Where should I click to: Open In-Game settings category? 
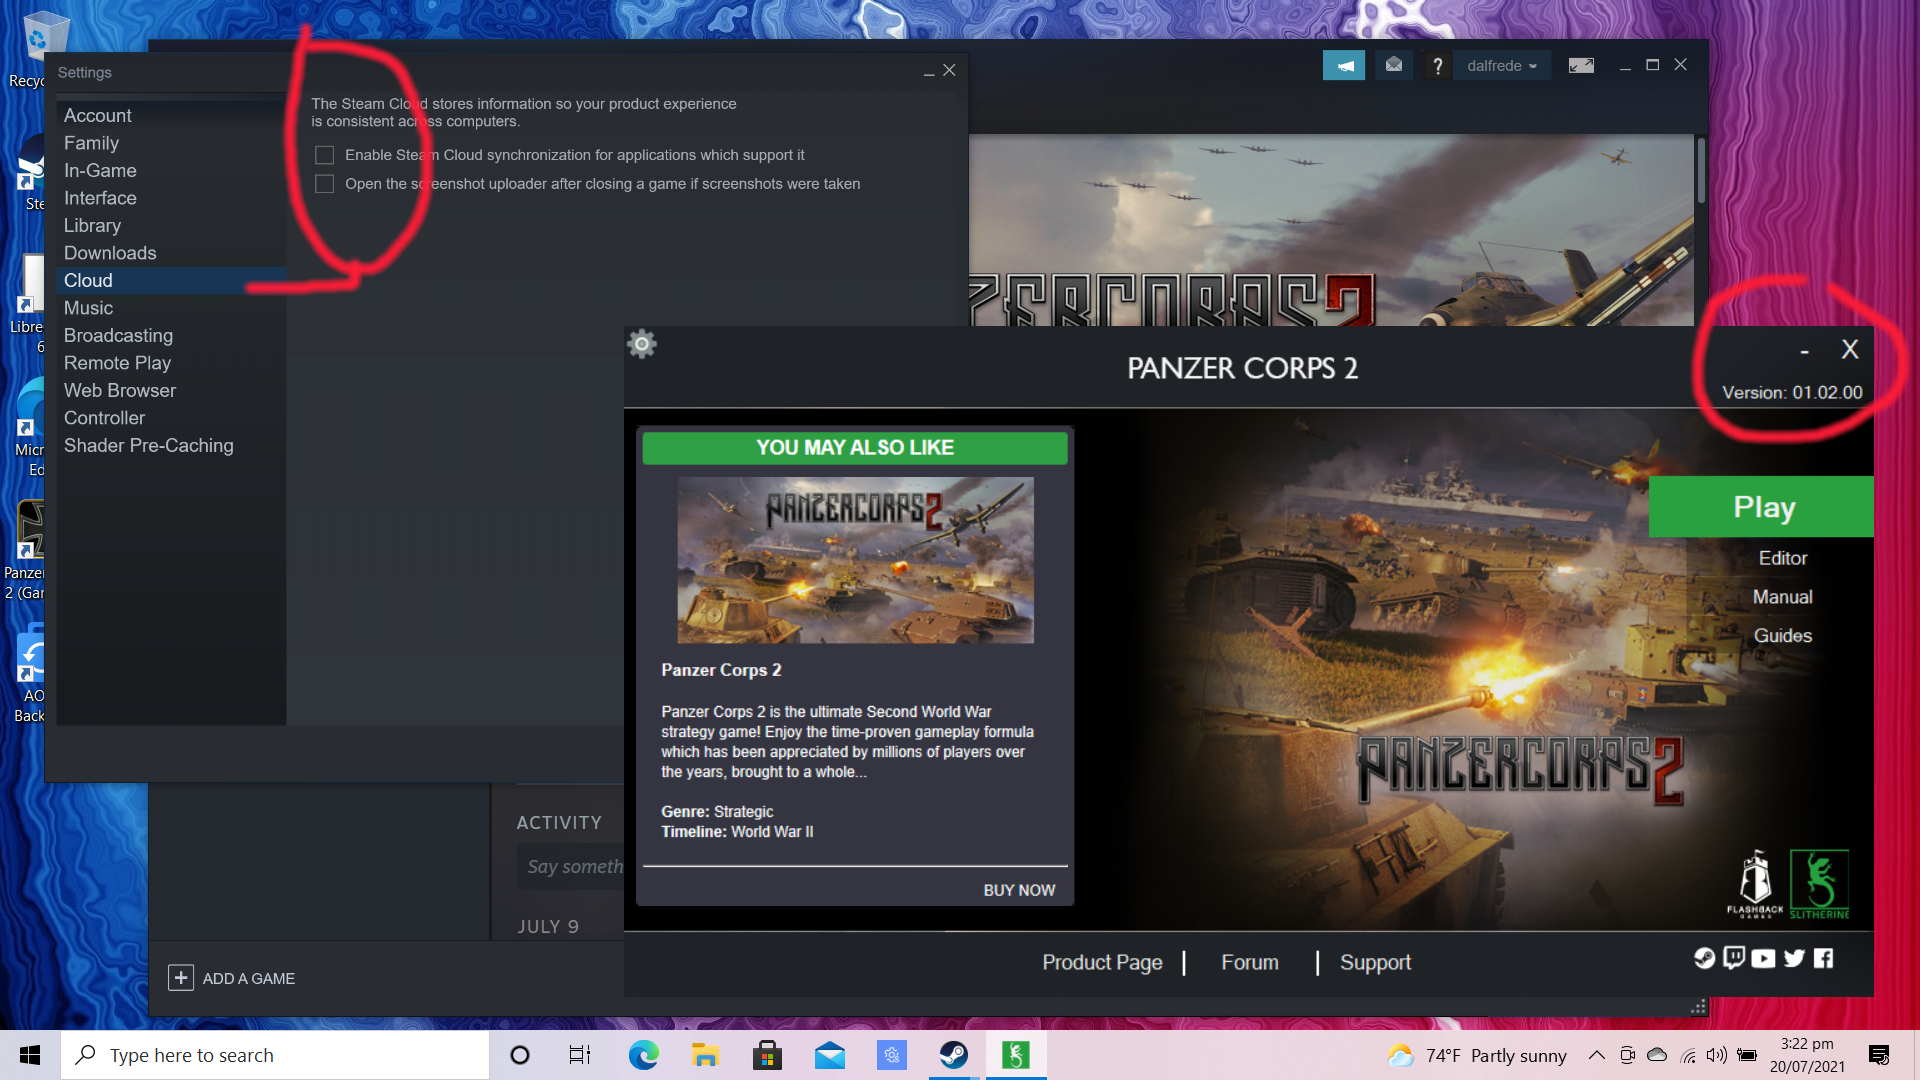pos(100,171)
